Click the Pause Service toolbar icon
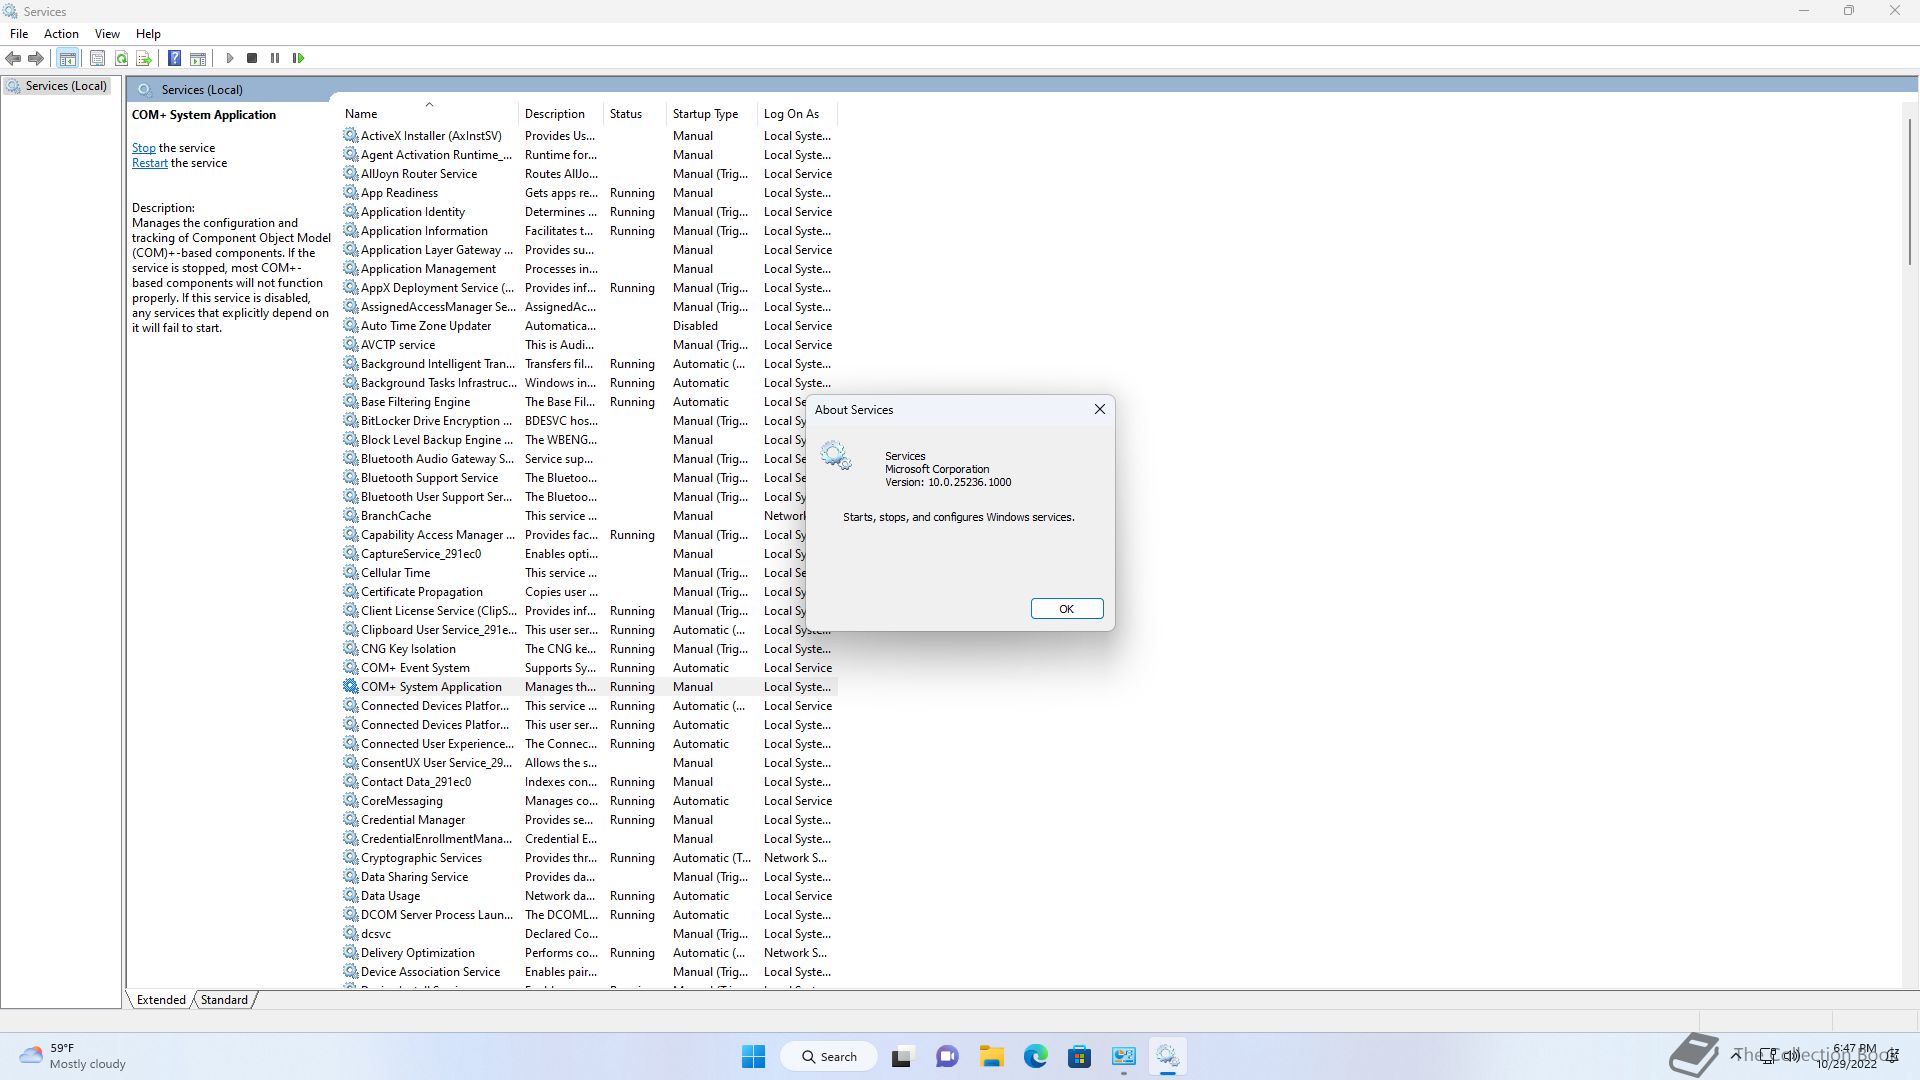The image size is (1920, 1080). click(275, 58)
